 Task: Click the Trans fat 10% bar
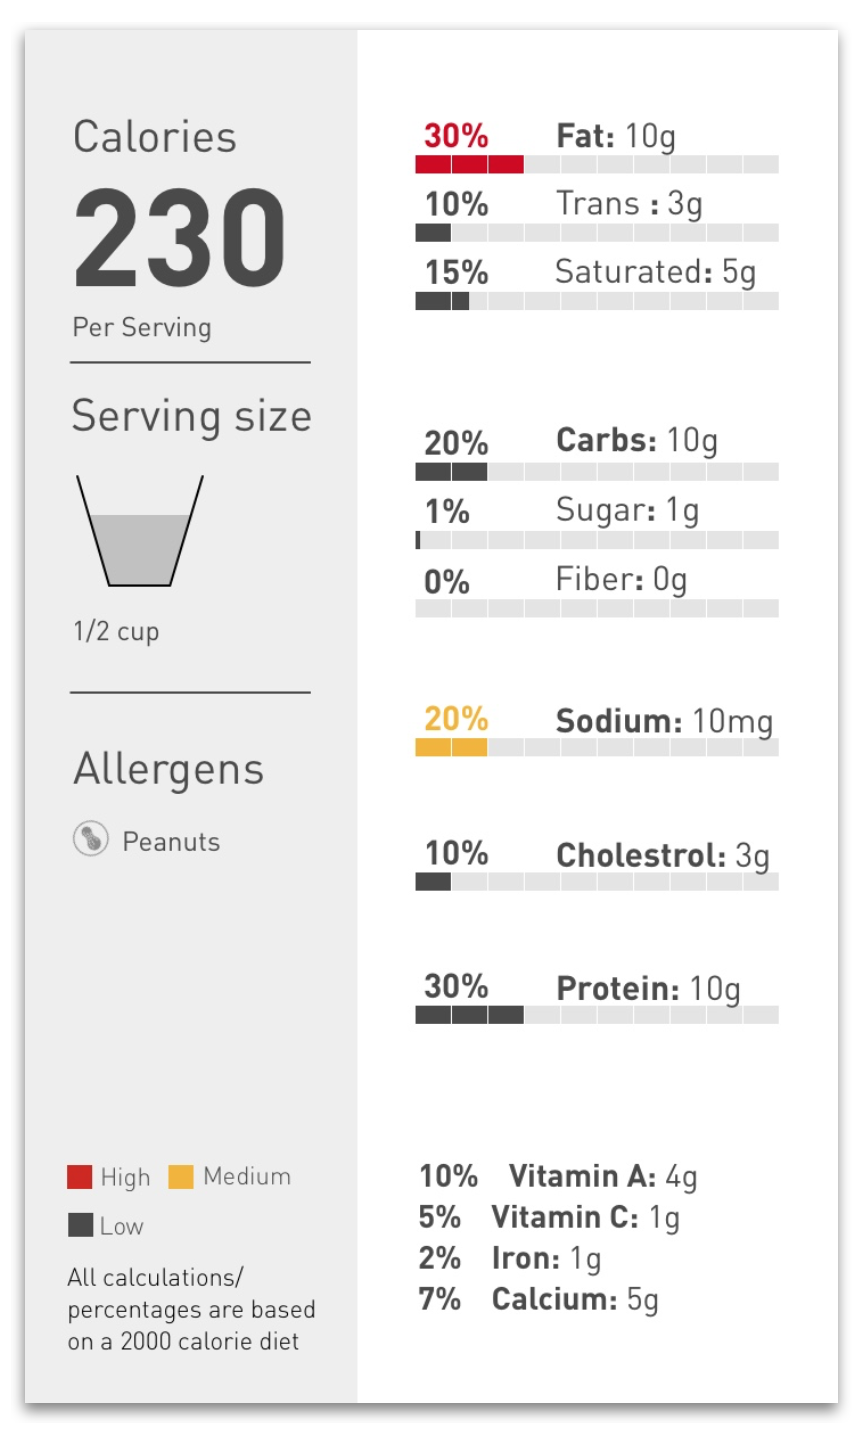coord(597,233)
